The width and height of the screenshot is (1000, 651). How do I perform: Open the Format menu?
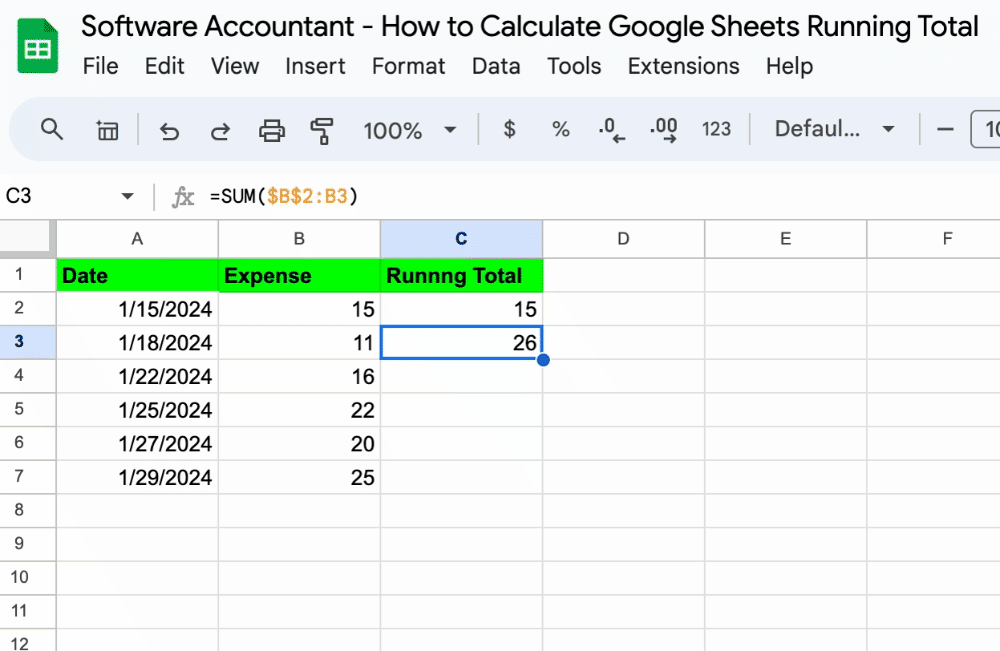click(x=408, y=66)
